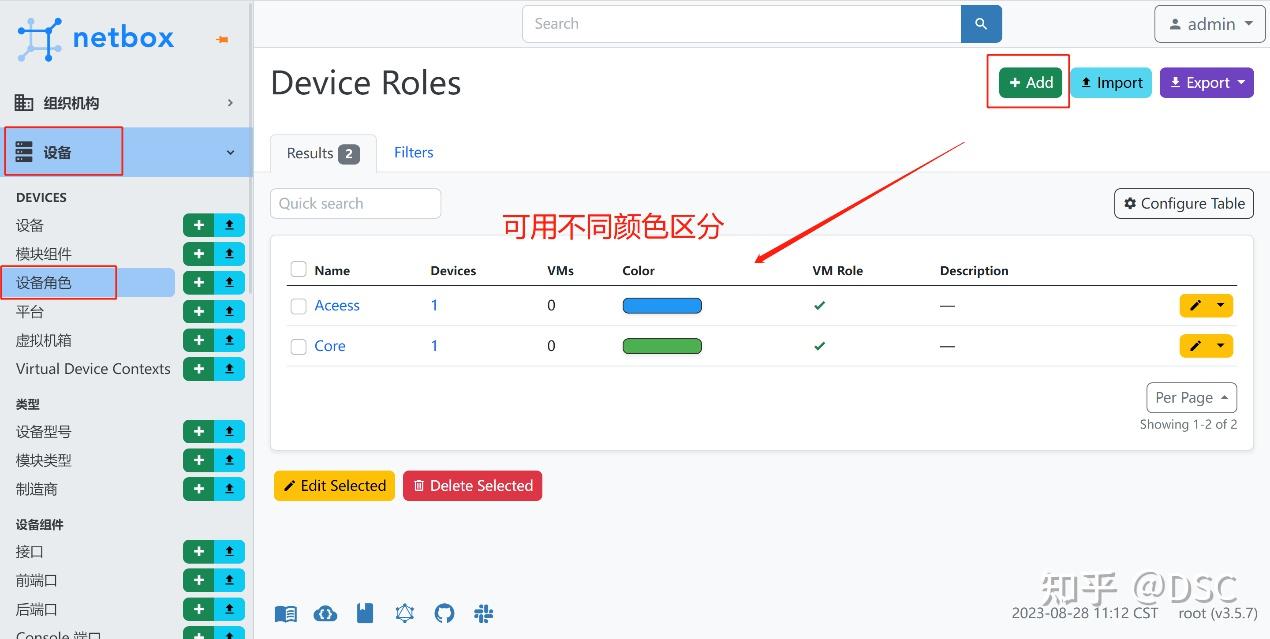This screenshot has width=1270, height=639.
Task: Toggle the select-all checkbox in the table header
Action: 298,268
